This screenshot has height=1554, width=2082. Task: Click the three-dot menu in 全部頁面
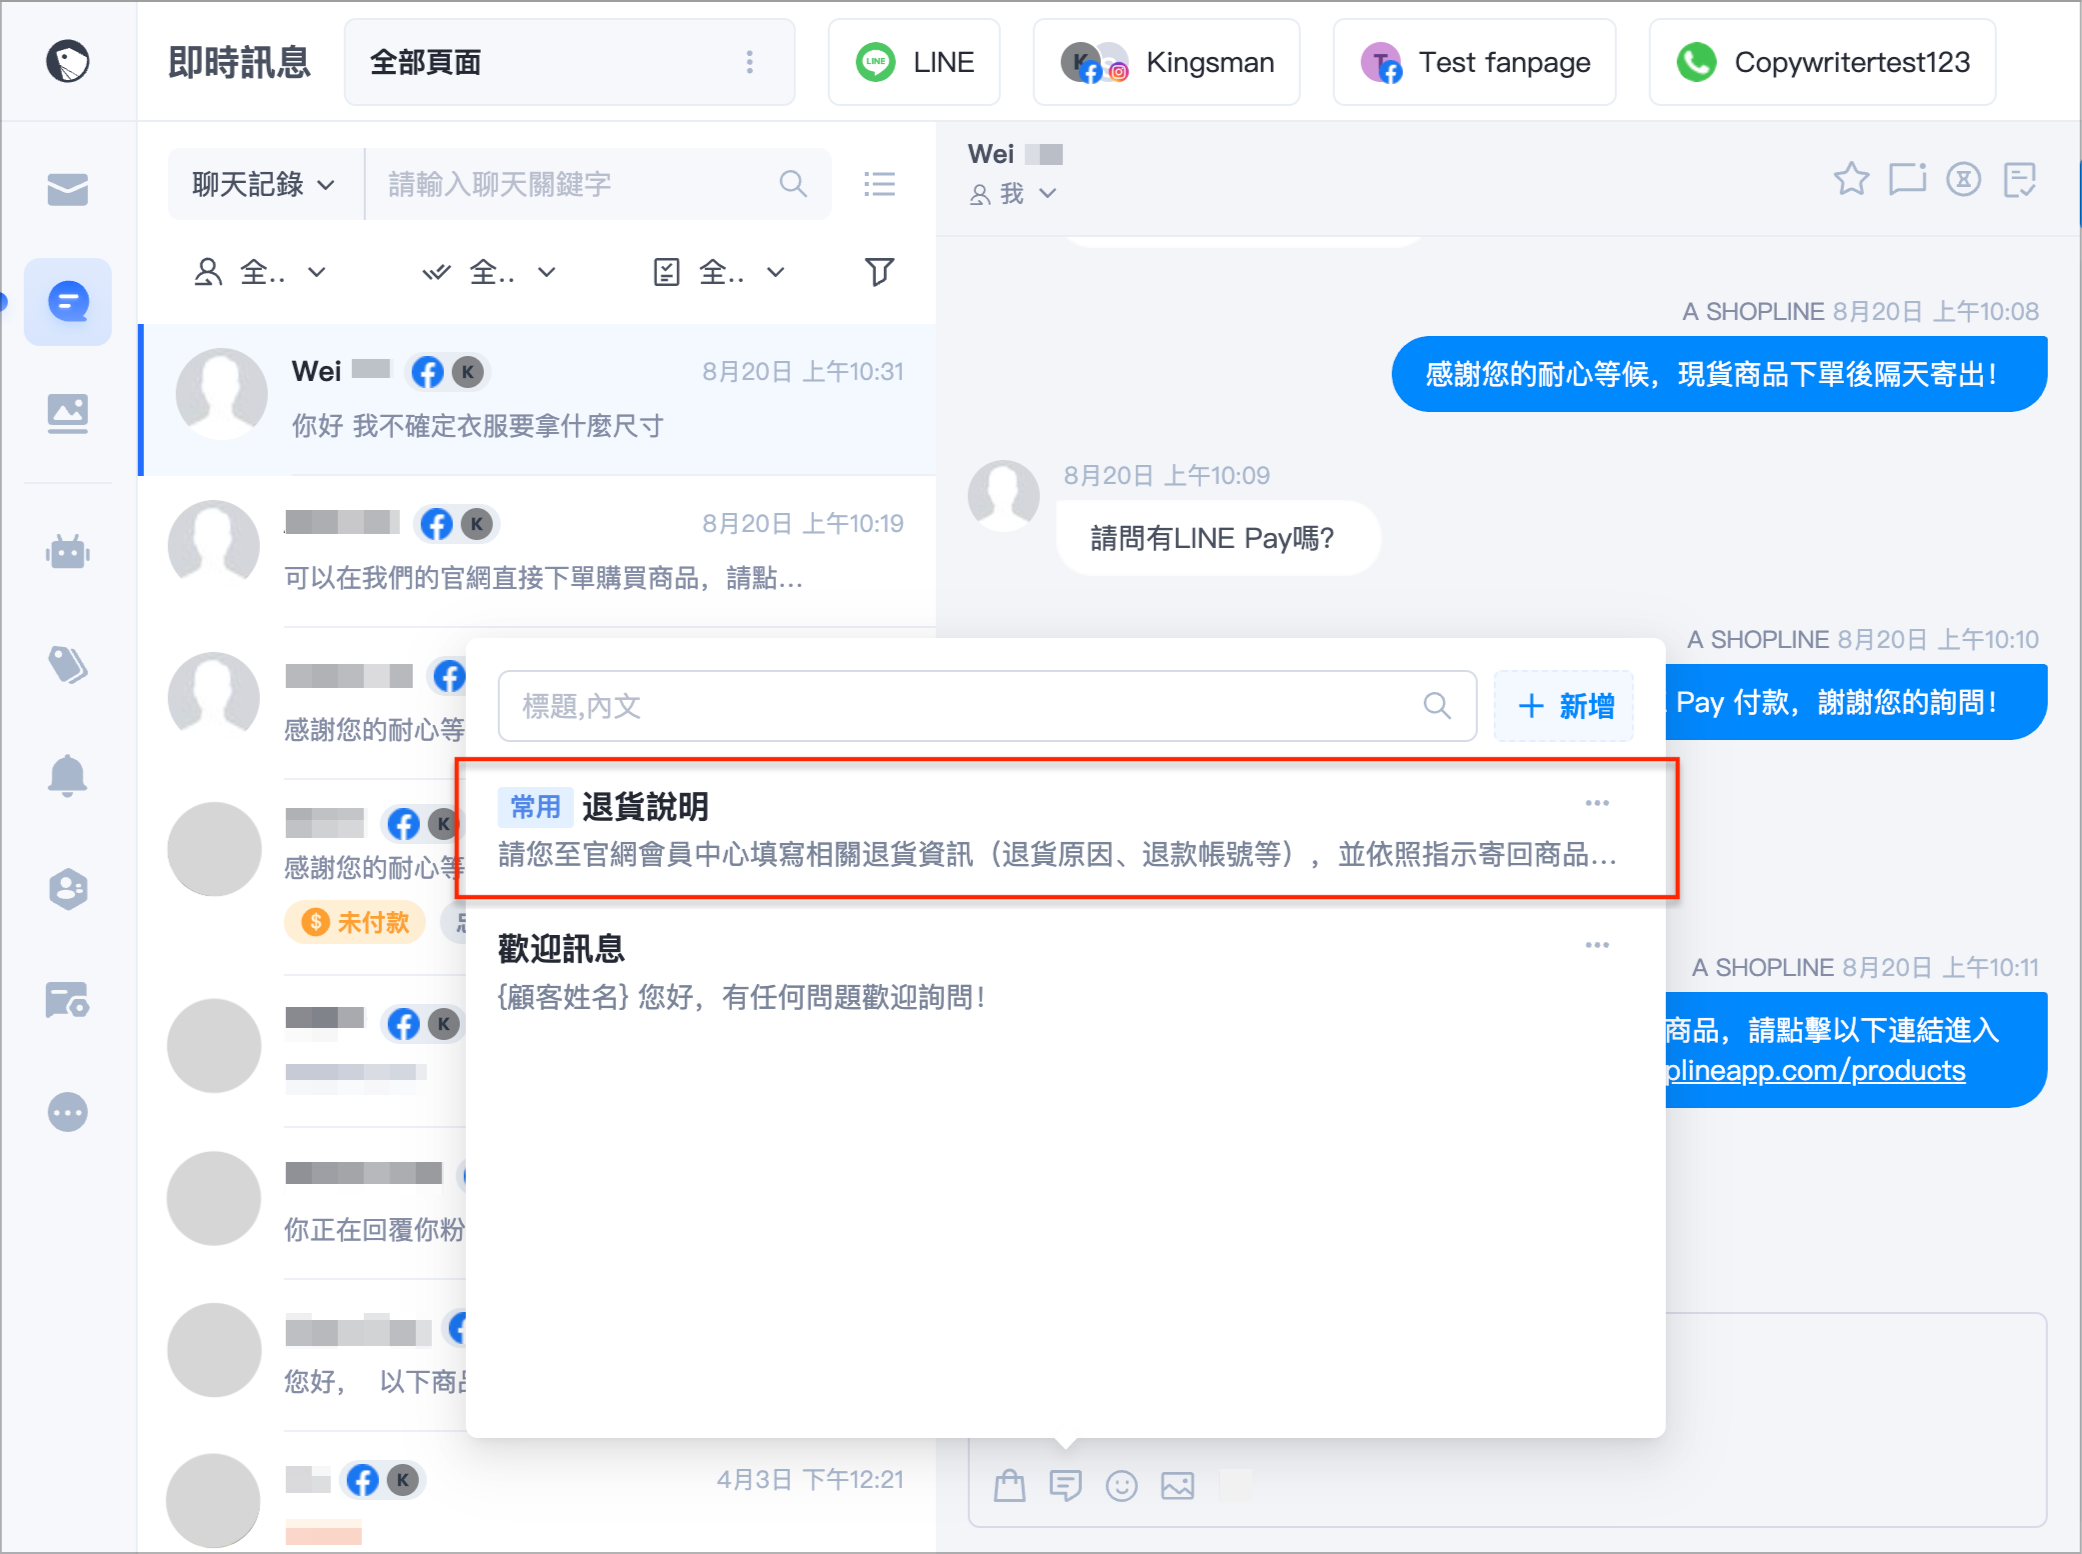tap(749, 62)
